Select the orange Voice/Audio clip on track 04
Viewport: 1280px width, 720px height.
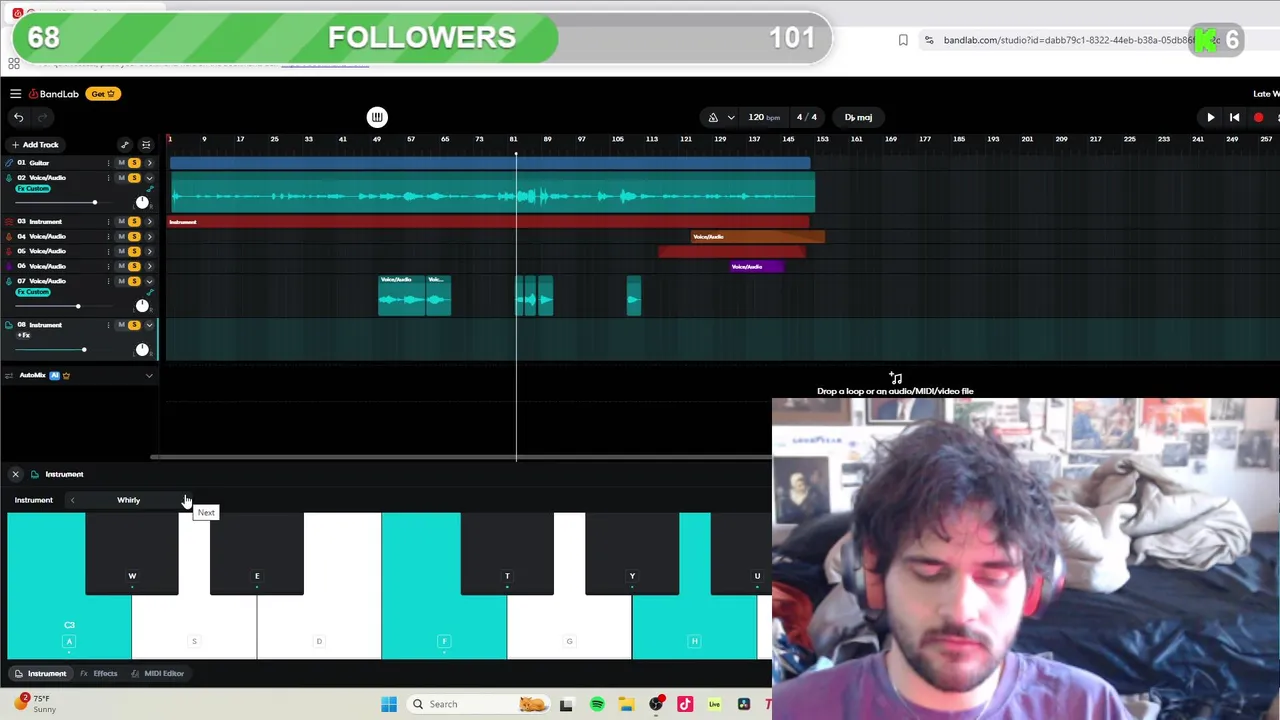click(x=758, y=237)
